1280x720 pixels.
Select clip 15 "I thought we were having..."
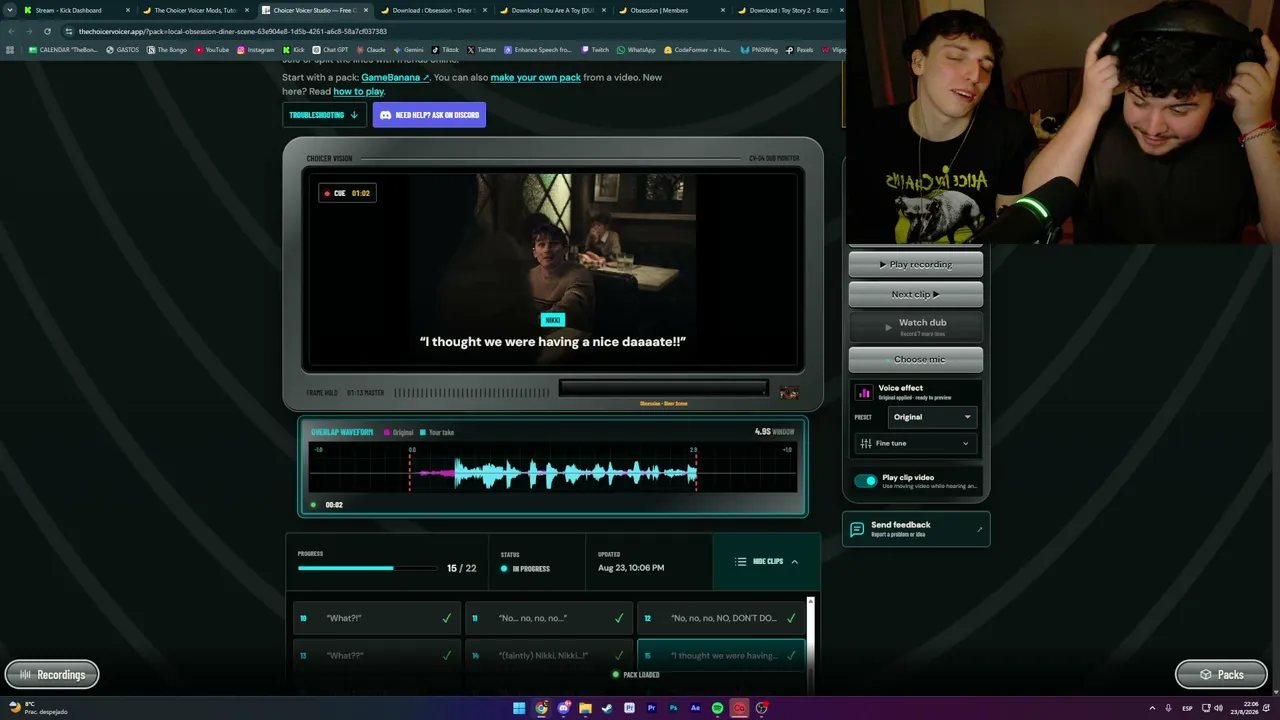(x=721, y=656)
